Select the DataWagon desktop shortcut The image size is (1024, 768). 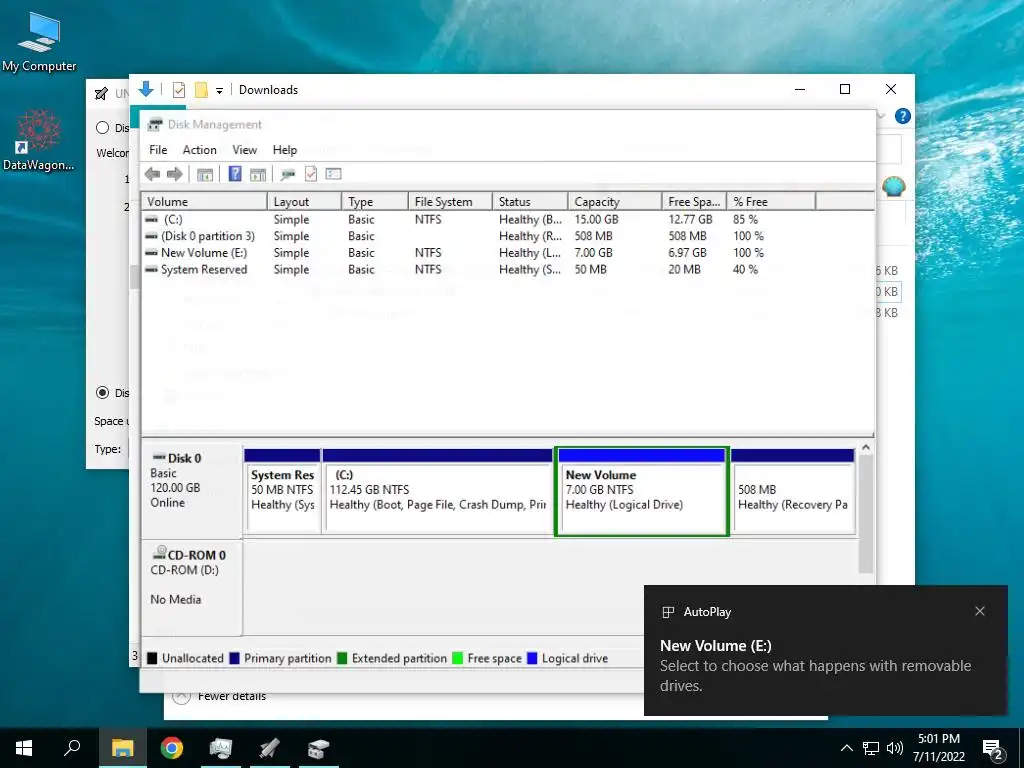click(x=39, y=140)
